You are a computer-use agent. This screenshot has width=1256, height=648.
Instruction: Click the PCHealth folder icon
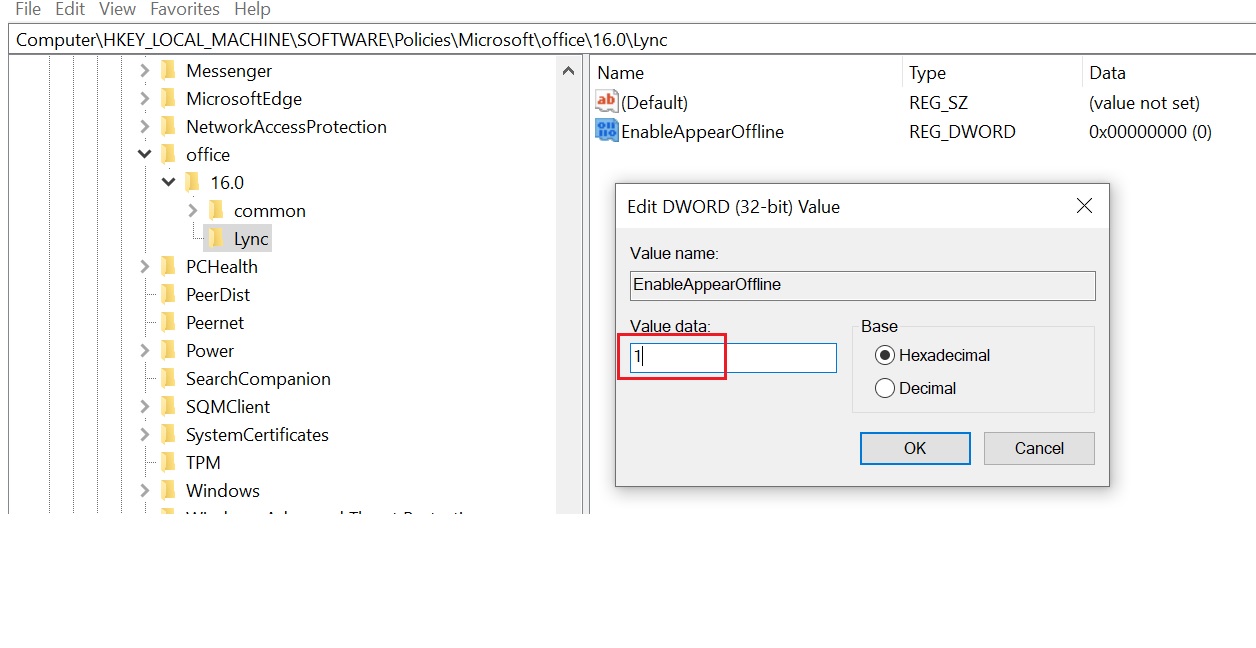168,266
